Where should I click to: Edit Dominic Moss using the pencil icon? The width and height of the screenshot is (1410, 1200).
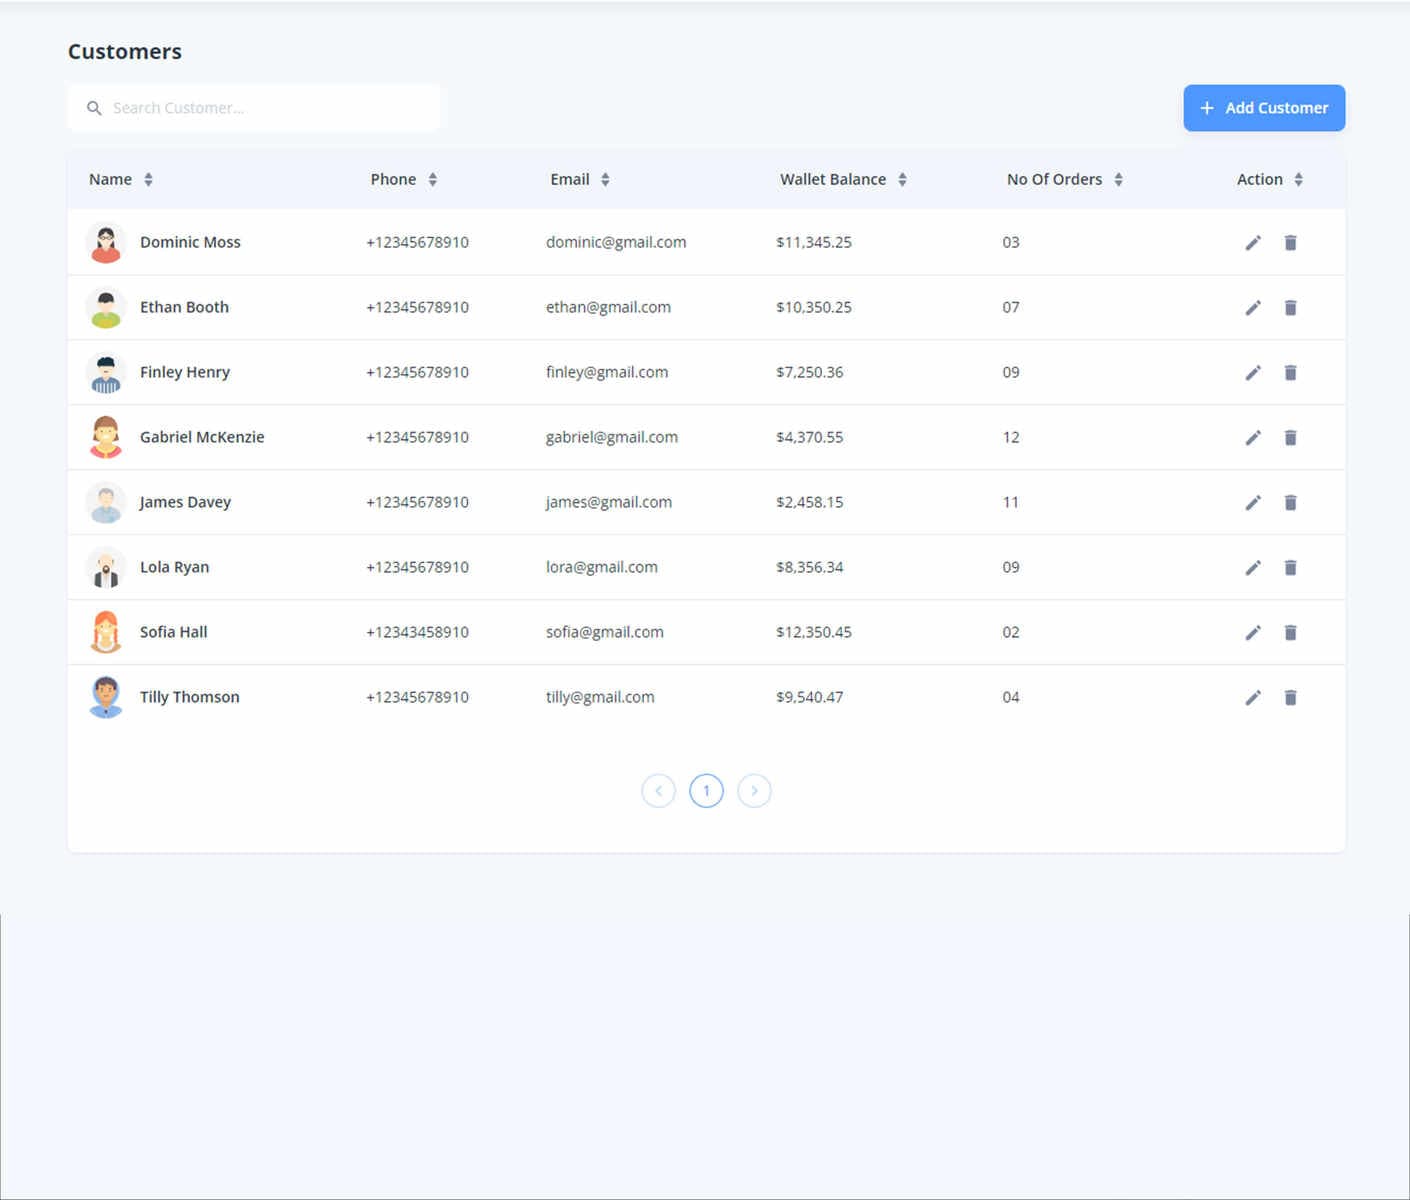point(1253,242)
